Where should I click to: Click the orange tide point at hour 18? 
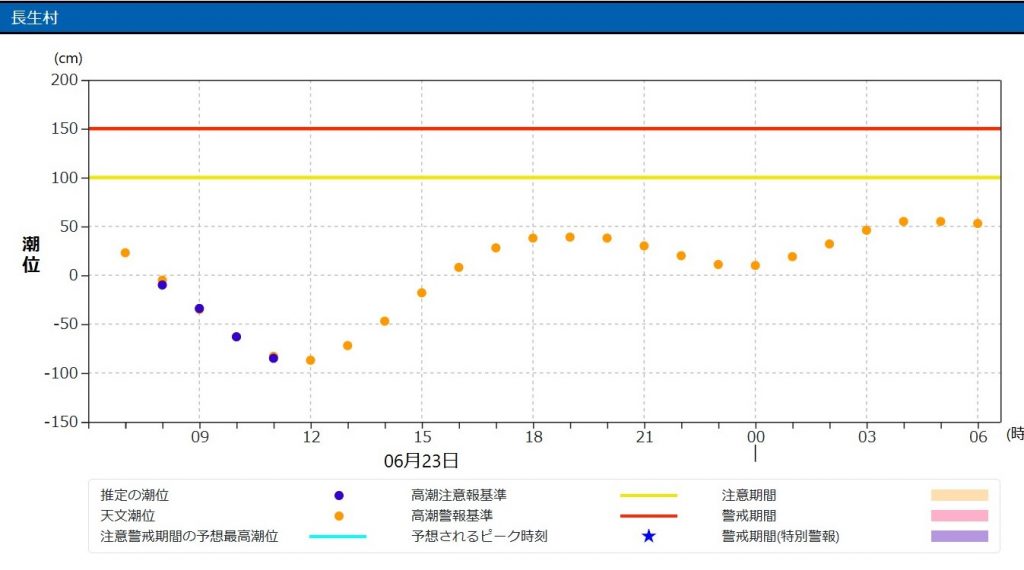pos(533,238)
